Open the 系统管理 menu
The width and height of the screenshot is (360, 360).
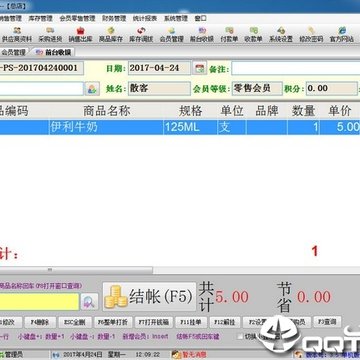[176, 18]
